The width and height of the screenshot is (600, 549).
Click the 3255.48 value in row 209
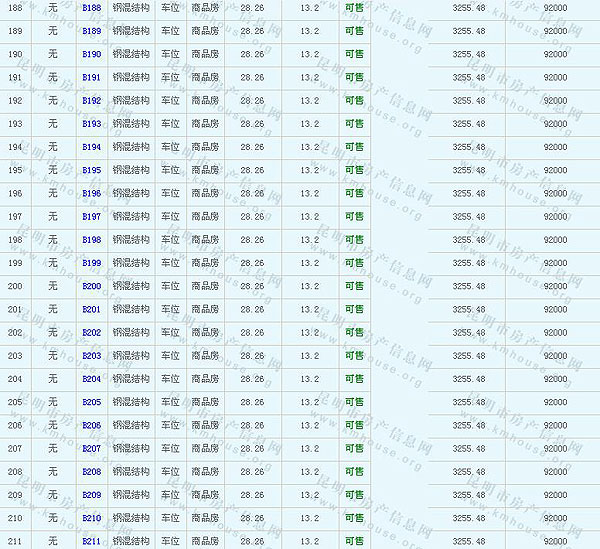(x=468, y=495)
